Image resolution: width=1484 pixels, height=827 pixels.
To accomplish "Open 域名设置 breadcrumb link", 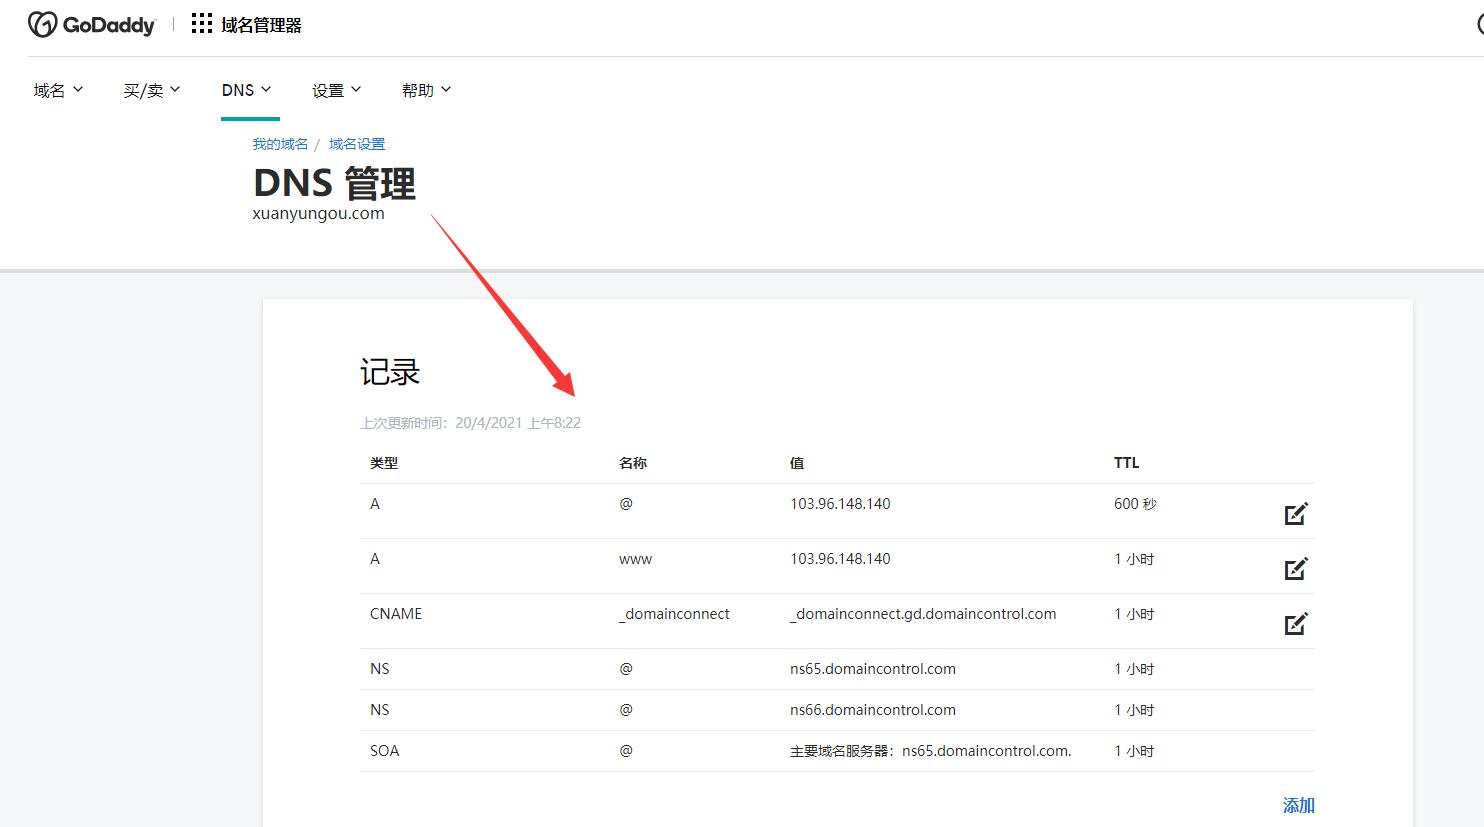I will click(x=357, y=144).
